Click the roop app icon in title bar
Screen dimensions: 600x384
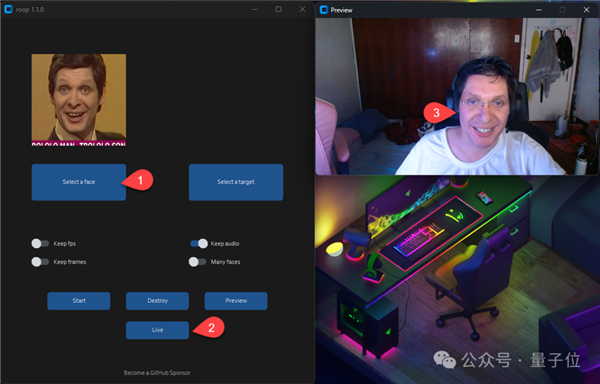click(8, 9)
